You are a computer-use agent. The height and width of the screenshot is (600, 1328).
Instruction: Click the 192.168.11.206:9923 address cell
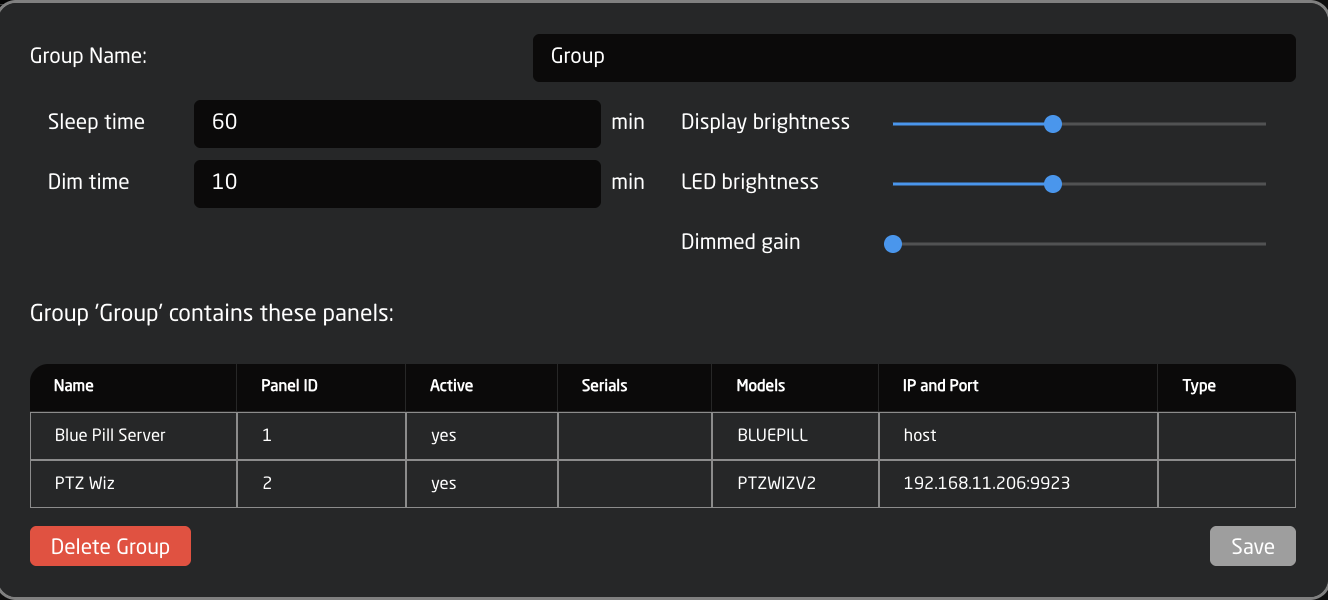(x=986, y=484)
